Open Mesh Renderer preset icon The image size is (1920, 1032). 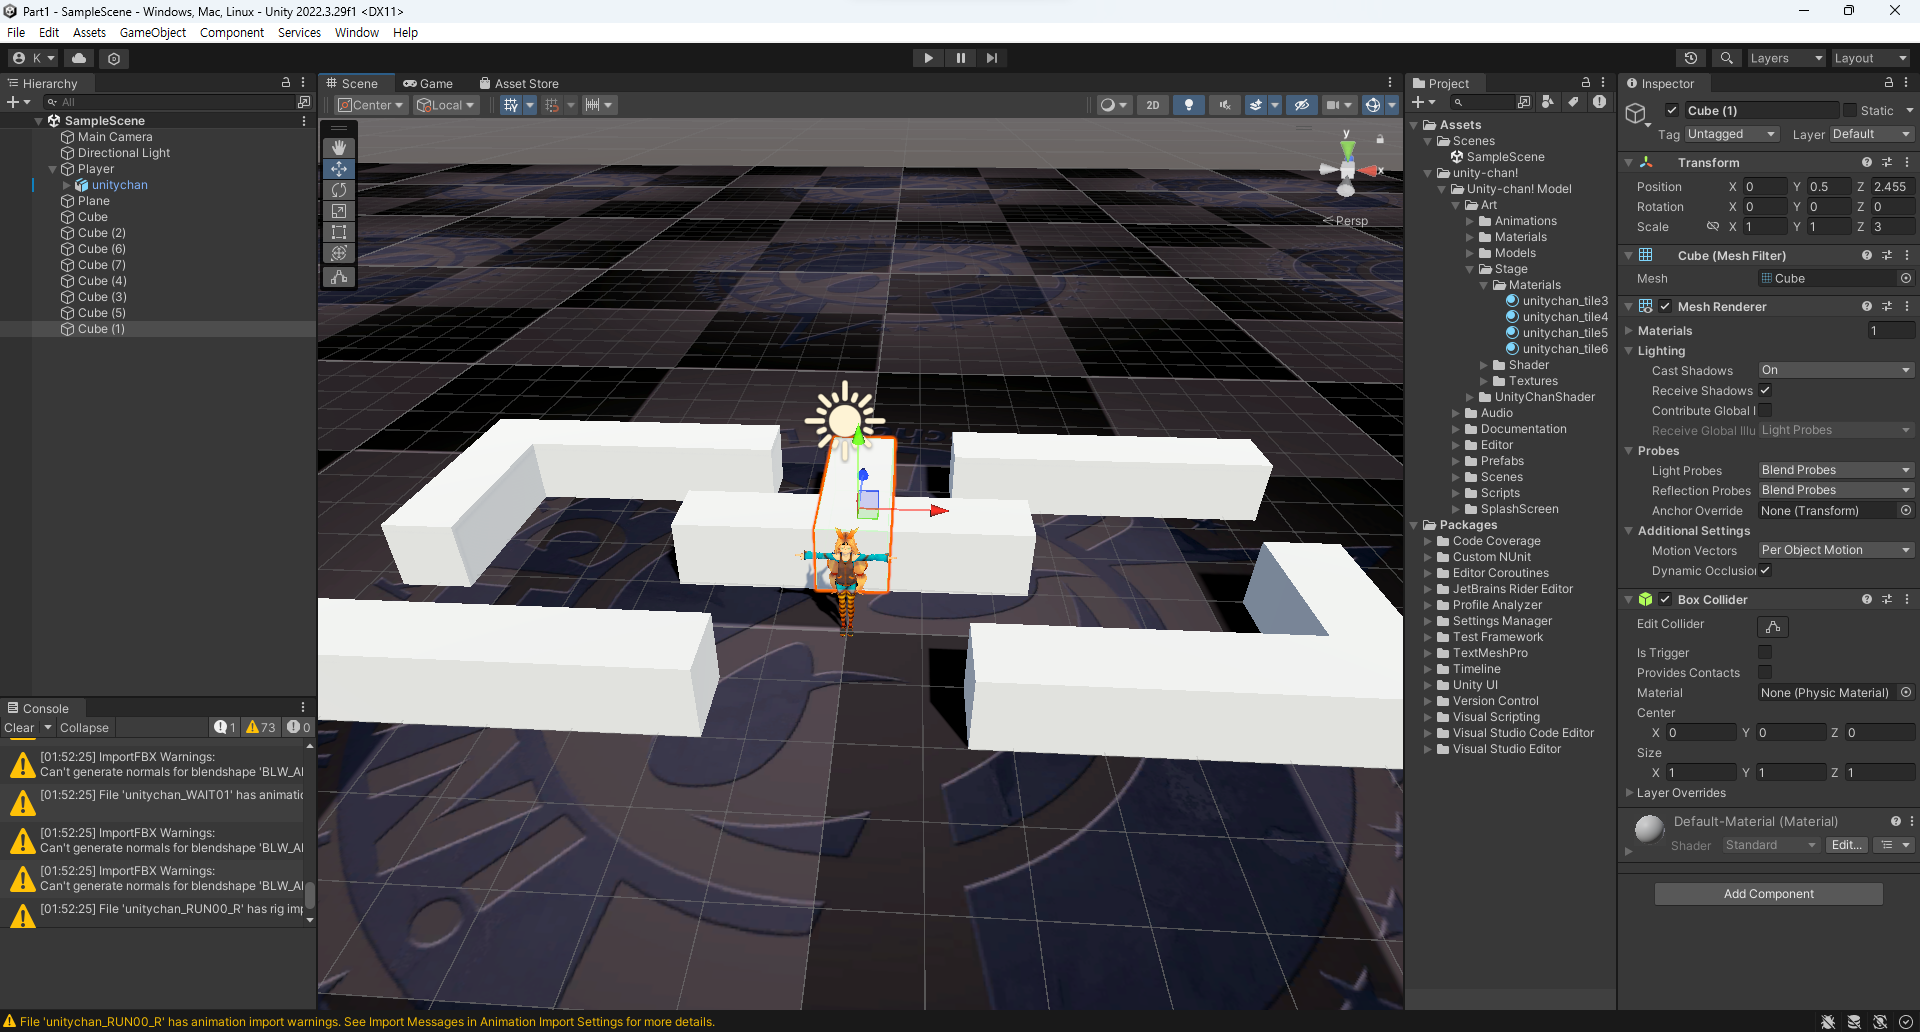(x=1887, y=306)
